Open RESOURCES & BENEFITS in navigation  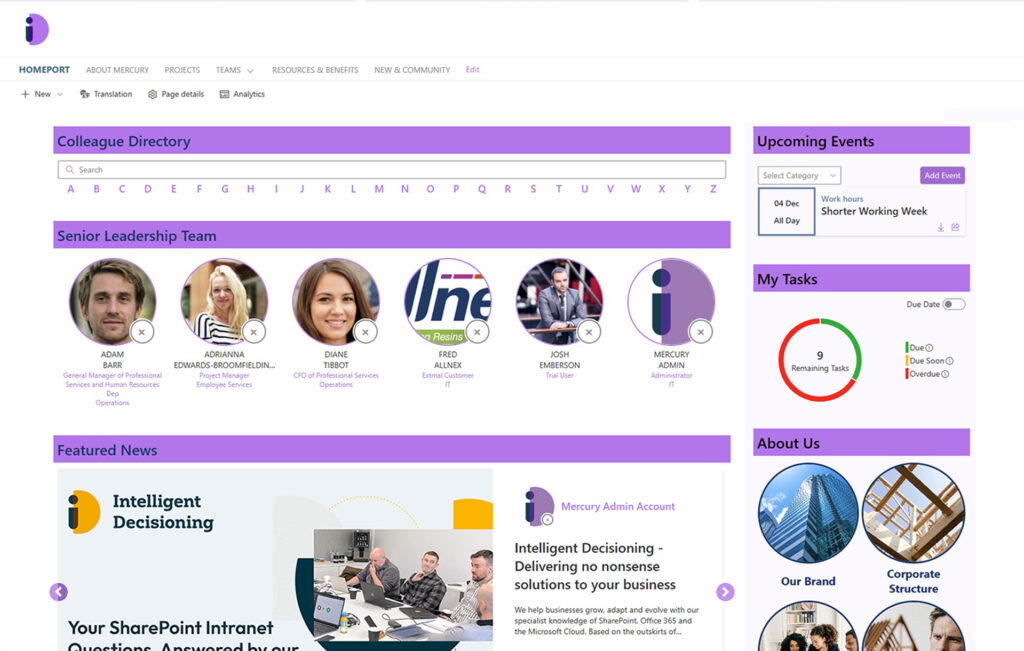[x=315, y=70]
